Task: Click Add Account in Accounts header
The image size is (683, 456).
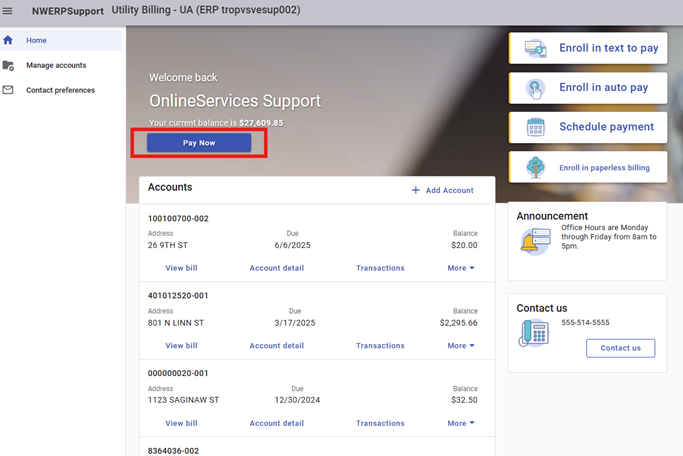Action: [443, 190]
